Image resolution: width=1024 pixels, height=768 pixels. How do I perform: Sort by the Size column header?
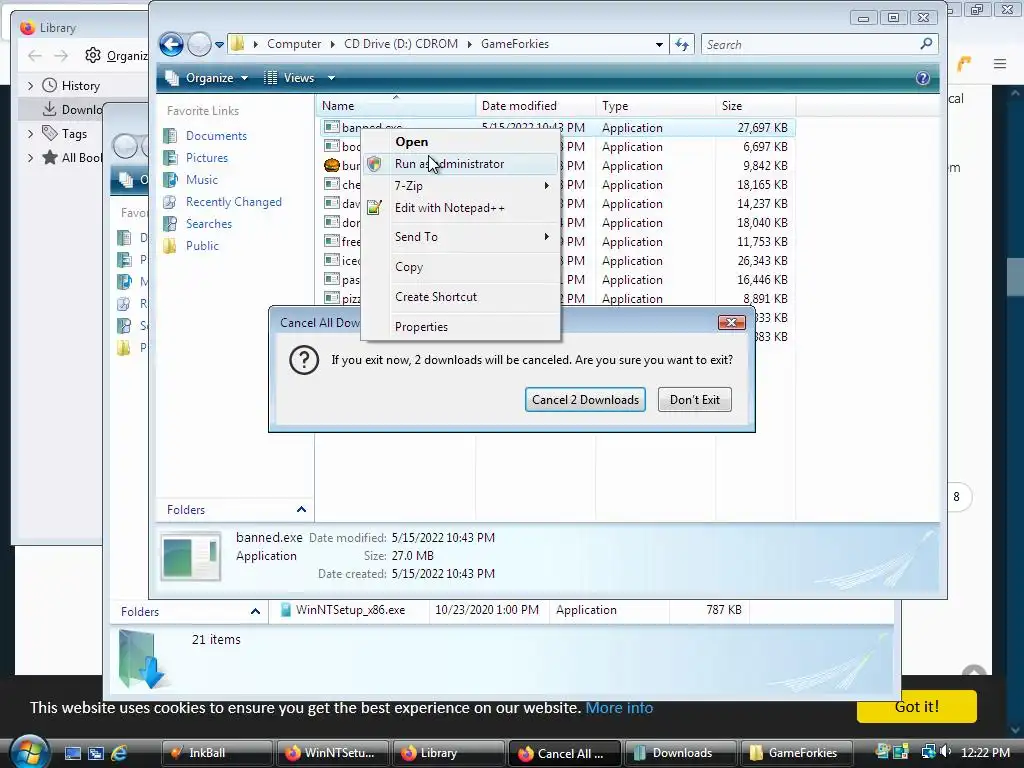point(756,106)
